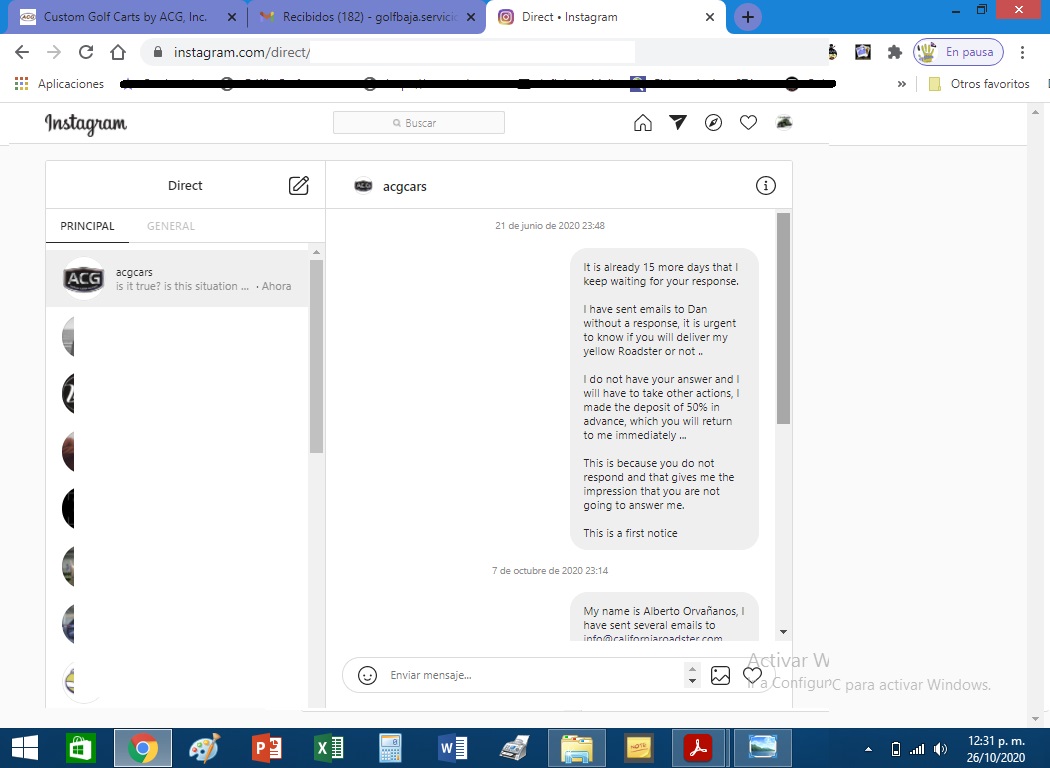Open Chrome home page button
Image resolution: width=1050 pixels, height=768 pixels.
coord(118,52)
